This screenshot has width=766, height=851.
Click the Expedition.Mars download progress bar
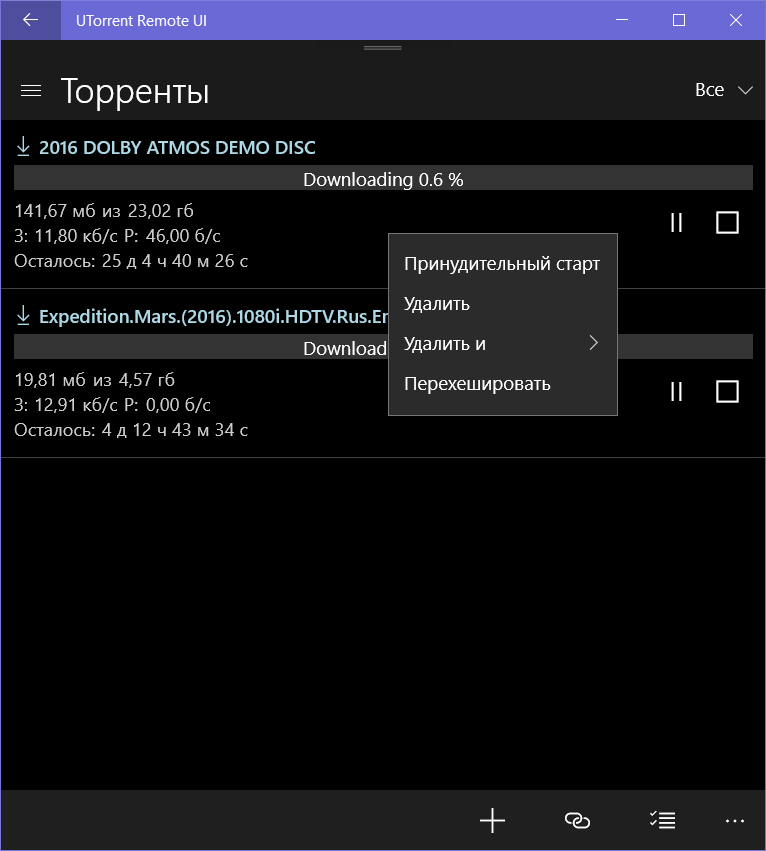tap(383, 348)
